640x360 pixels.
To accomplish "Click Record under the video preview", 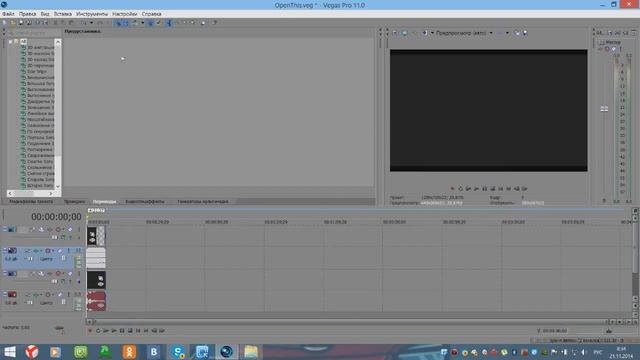I will tap(452, 189).
